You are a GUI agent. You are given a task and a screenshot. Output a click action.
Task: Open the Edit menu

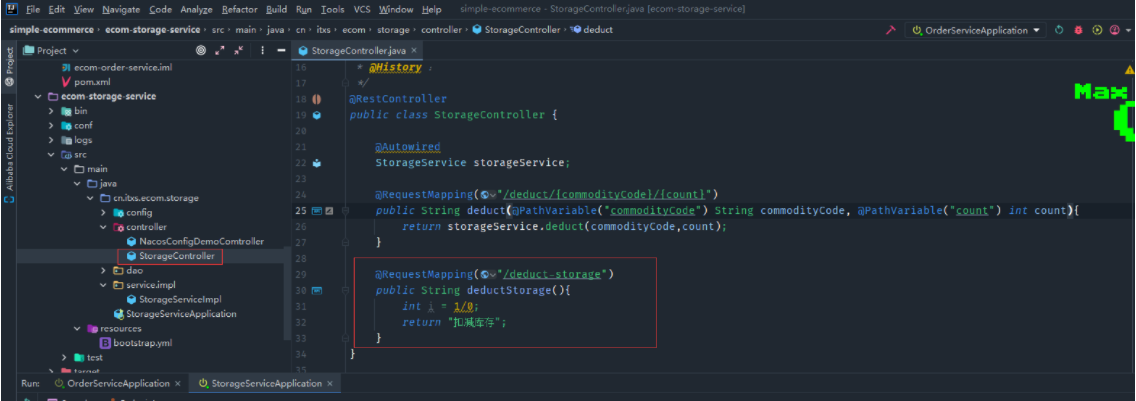coord(56,10)
